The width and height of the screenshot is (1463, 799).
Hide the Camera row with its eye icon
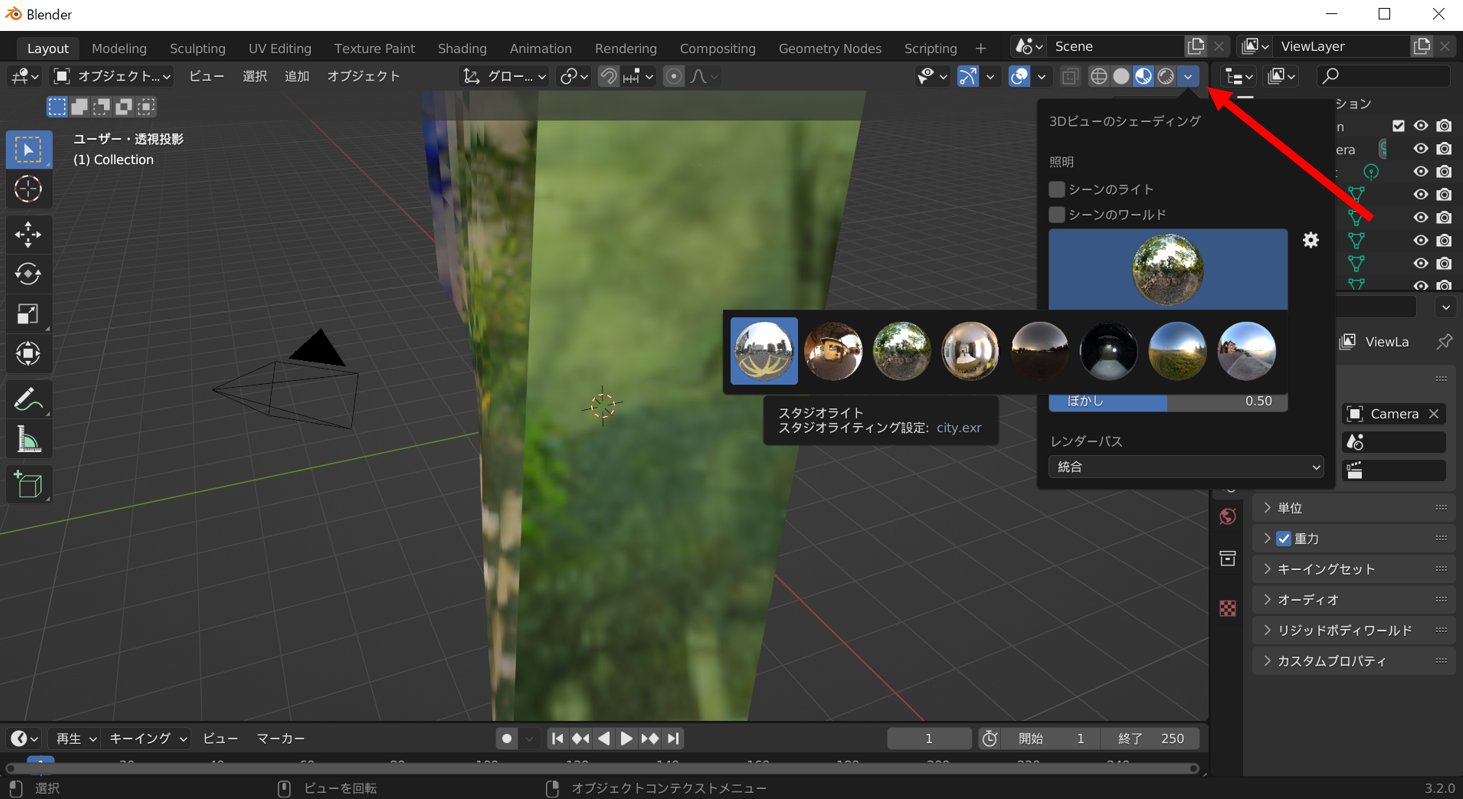point(1420,149)
